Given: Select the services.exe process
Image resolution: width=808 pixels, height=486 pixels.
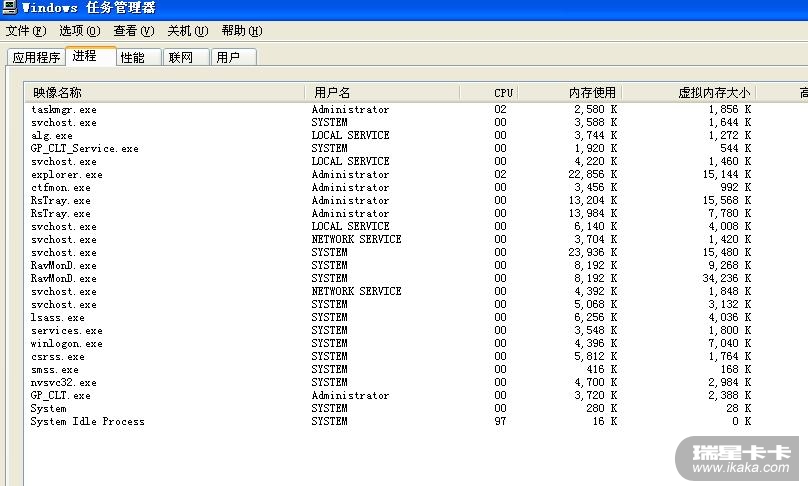Looking at the screenshot, I should pos(66,330).
